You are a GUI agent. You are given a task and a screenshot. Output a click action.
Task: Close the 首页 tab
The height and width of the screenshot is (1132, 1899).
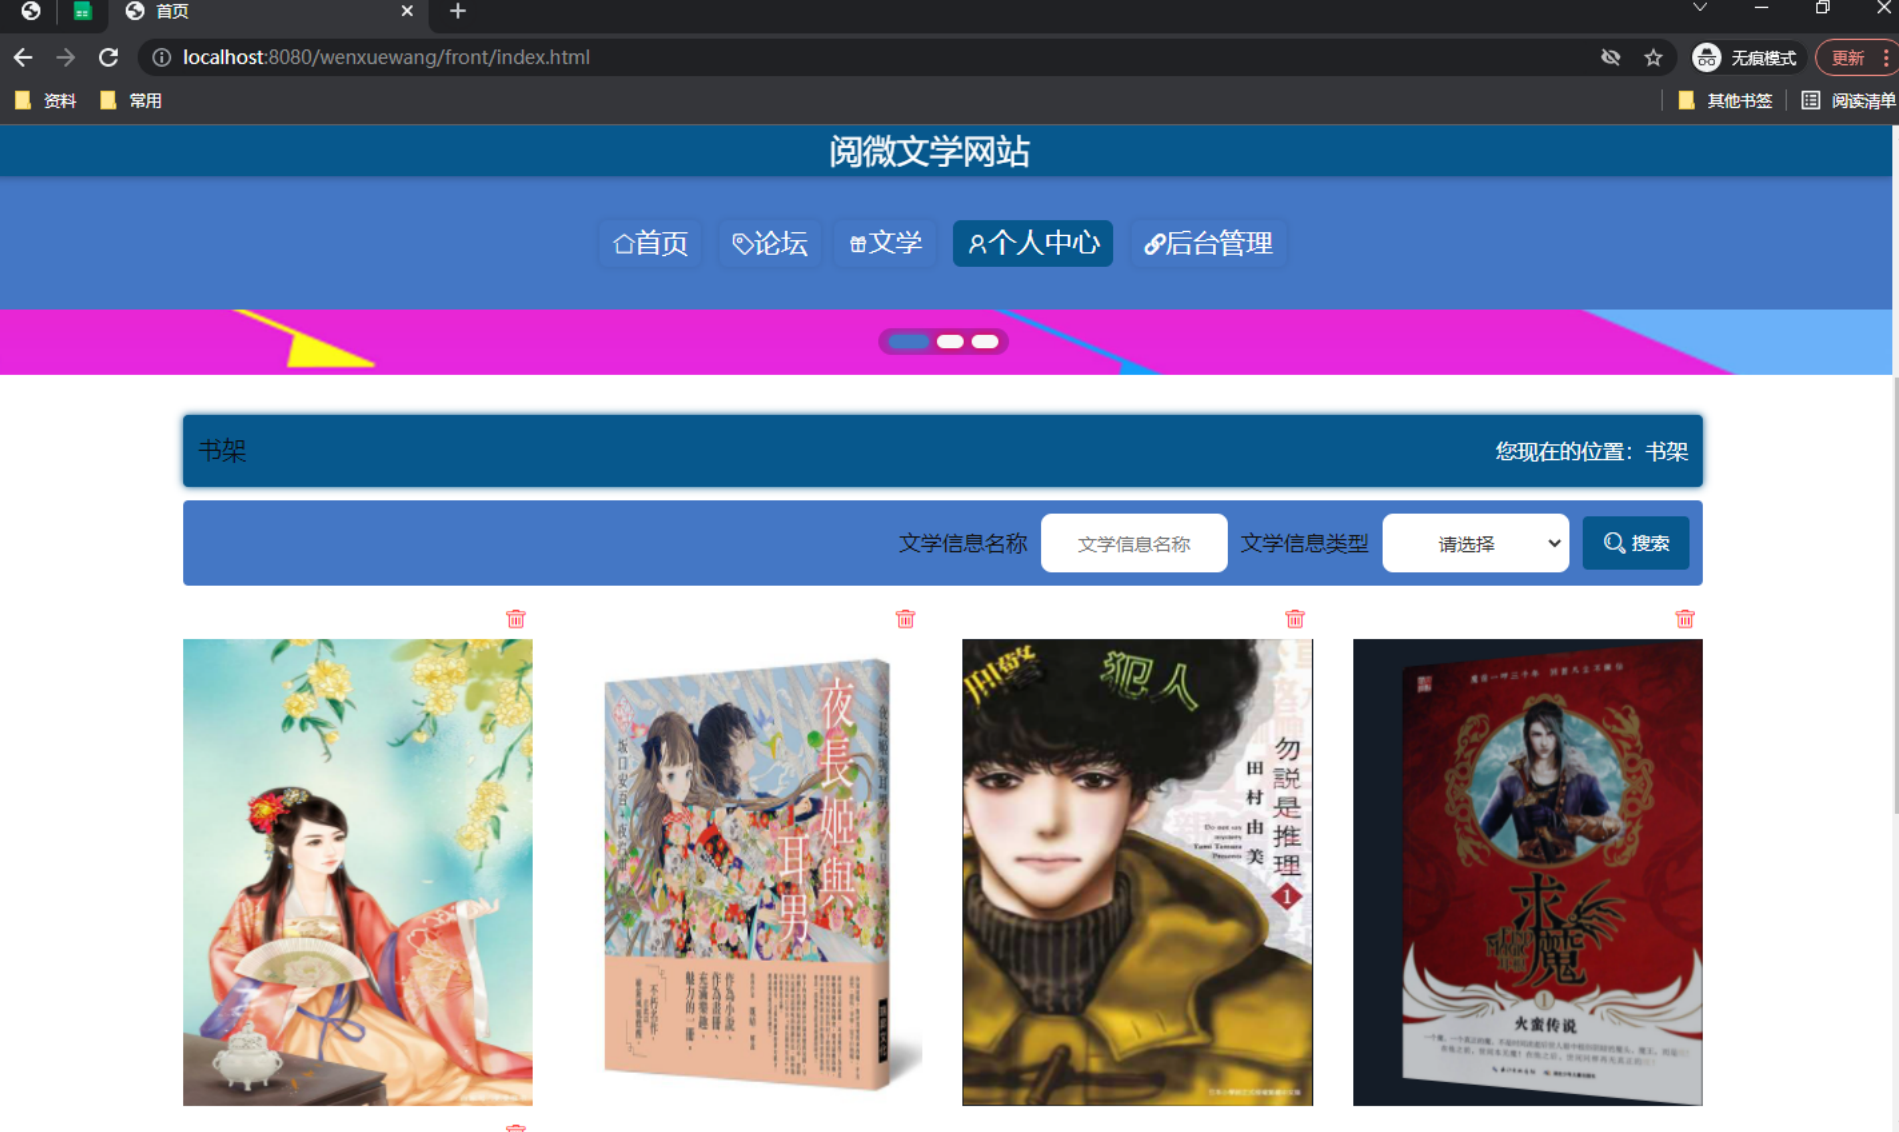(407, 11)
